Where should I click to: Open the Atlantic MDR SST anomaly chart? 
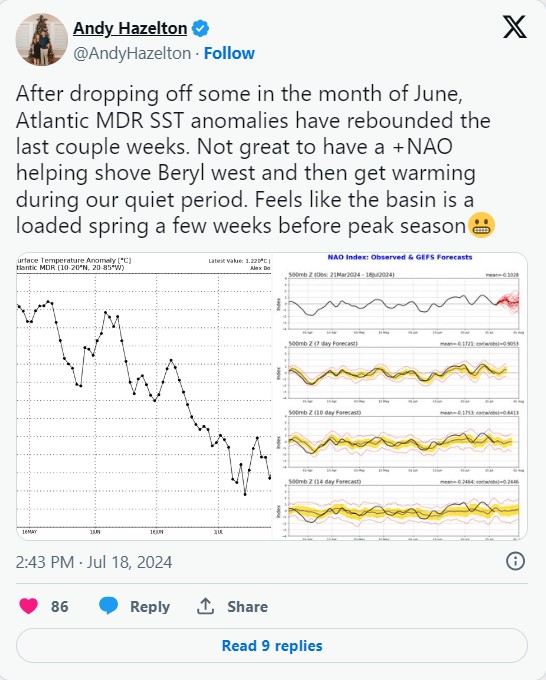click(x=144, y=396)
